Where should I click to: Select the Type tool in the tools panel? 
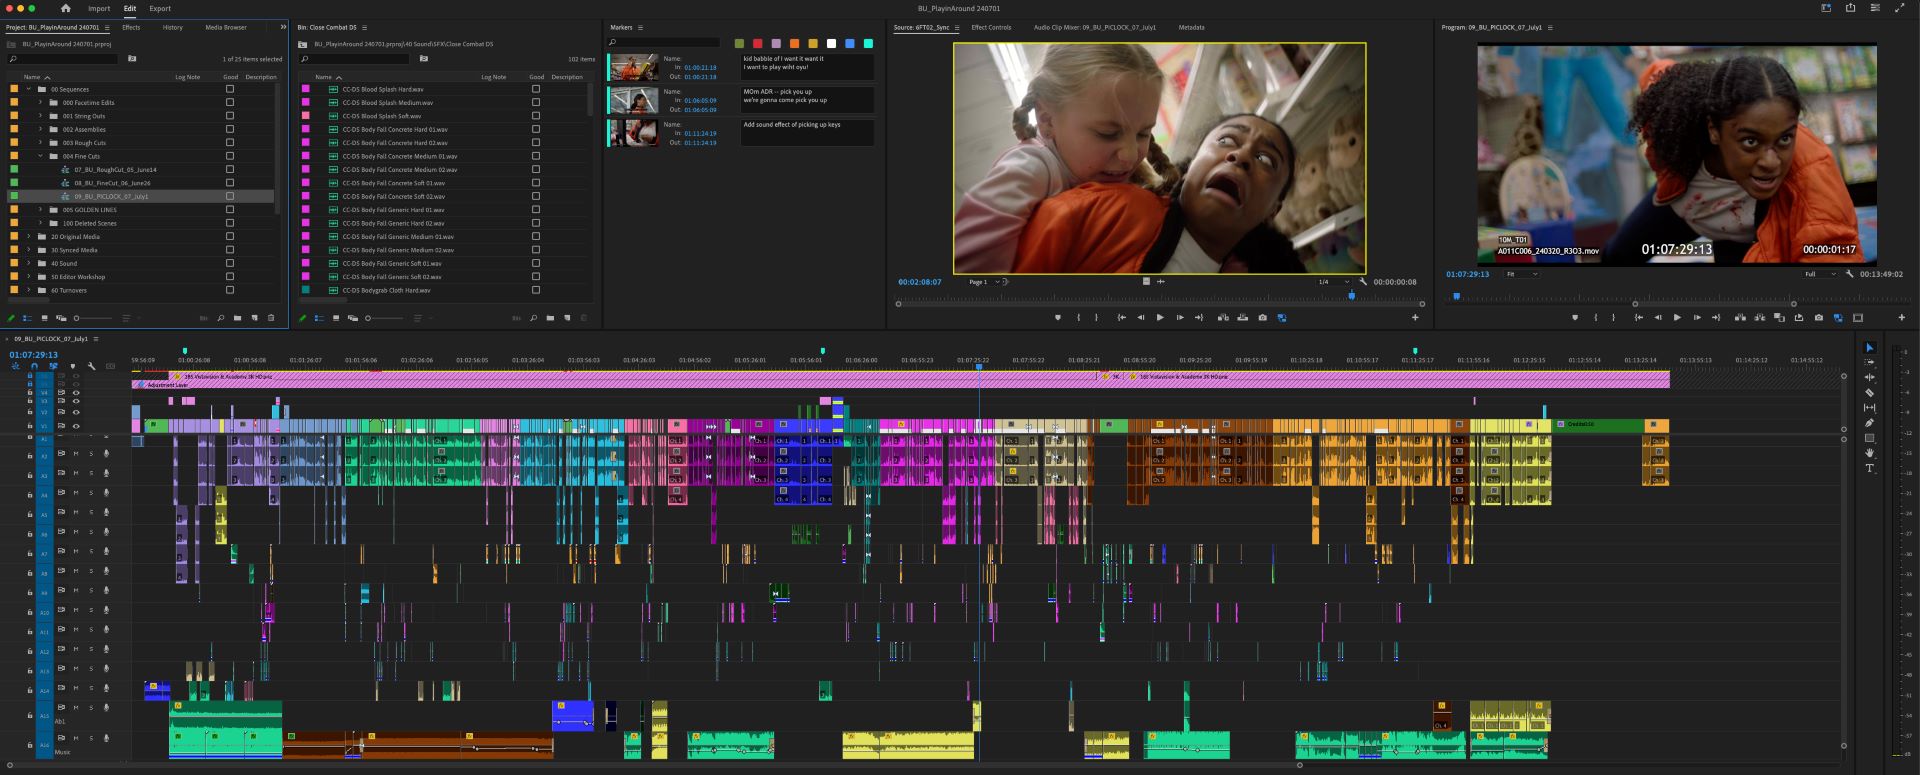point(1869,468)
